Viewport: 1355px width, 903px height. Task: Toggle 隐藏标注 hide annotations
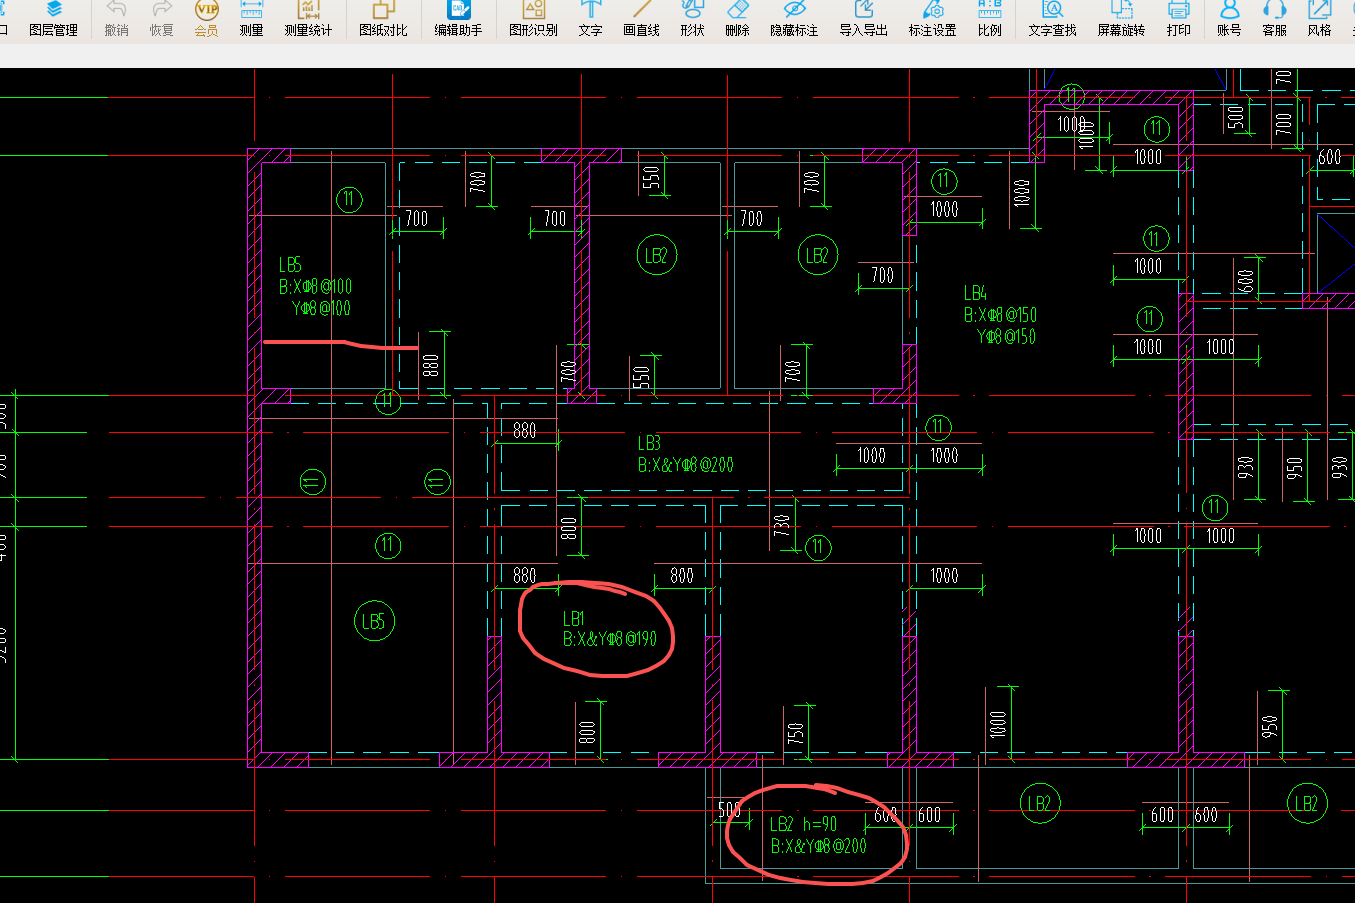(x=794, y=19)
